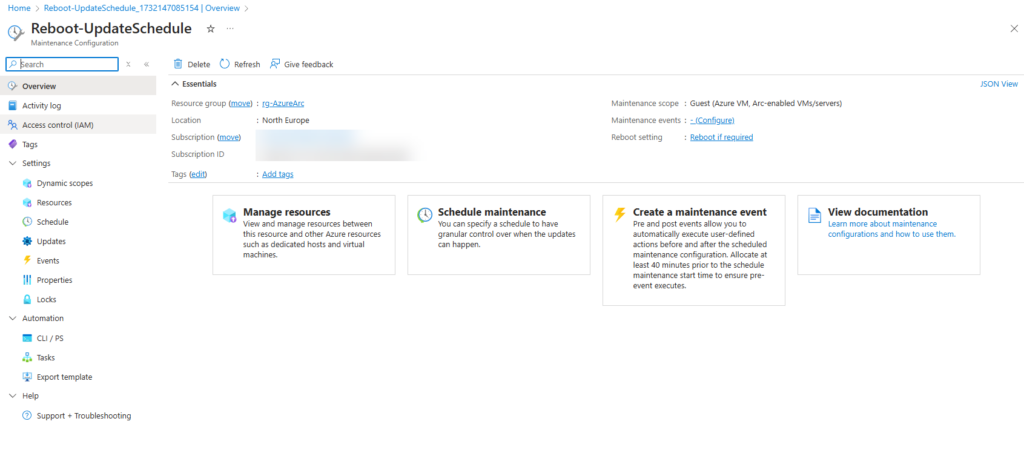
Task: Open the Create a maintenance event card
Action: pos(694,250)
